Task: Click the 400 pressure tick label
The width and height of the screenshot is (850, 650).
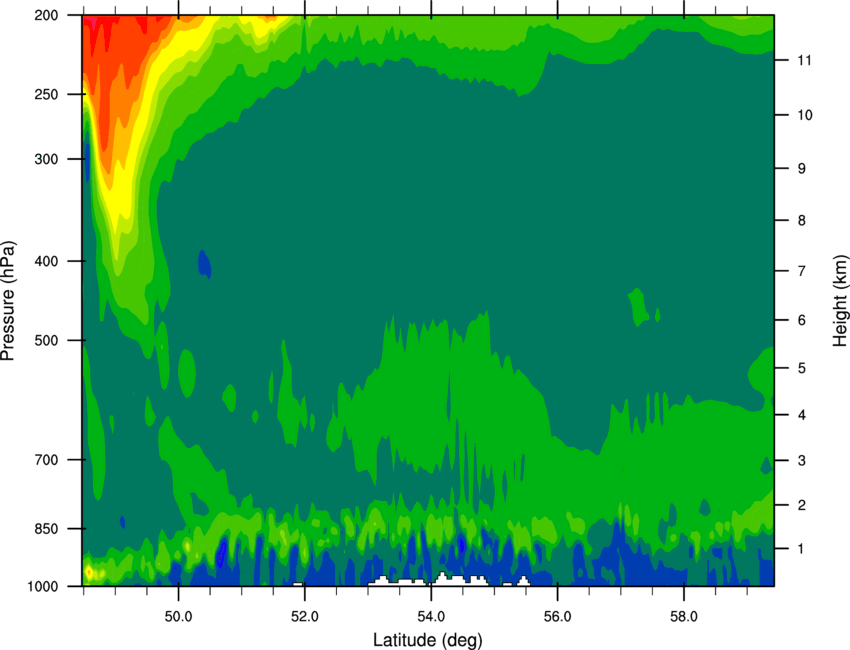Action: [x=46, y=261]
